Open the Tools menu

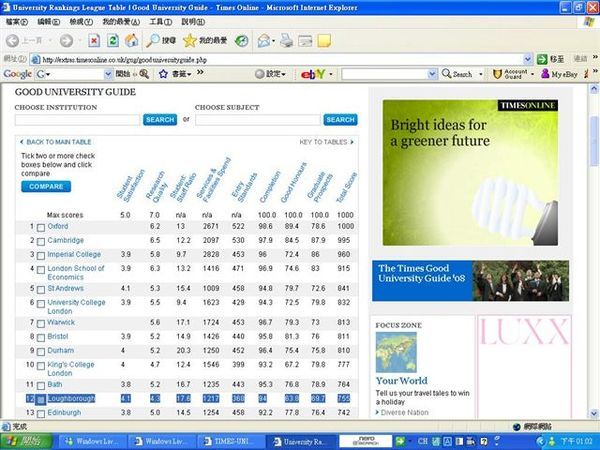[160, 22]
